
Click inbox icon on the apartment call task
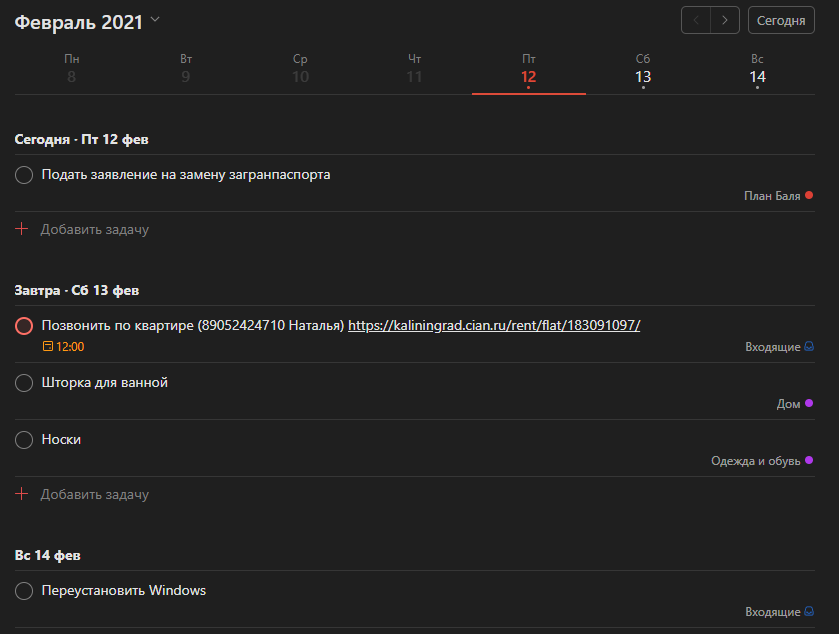pos(809,347)
